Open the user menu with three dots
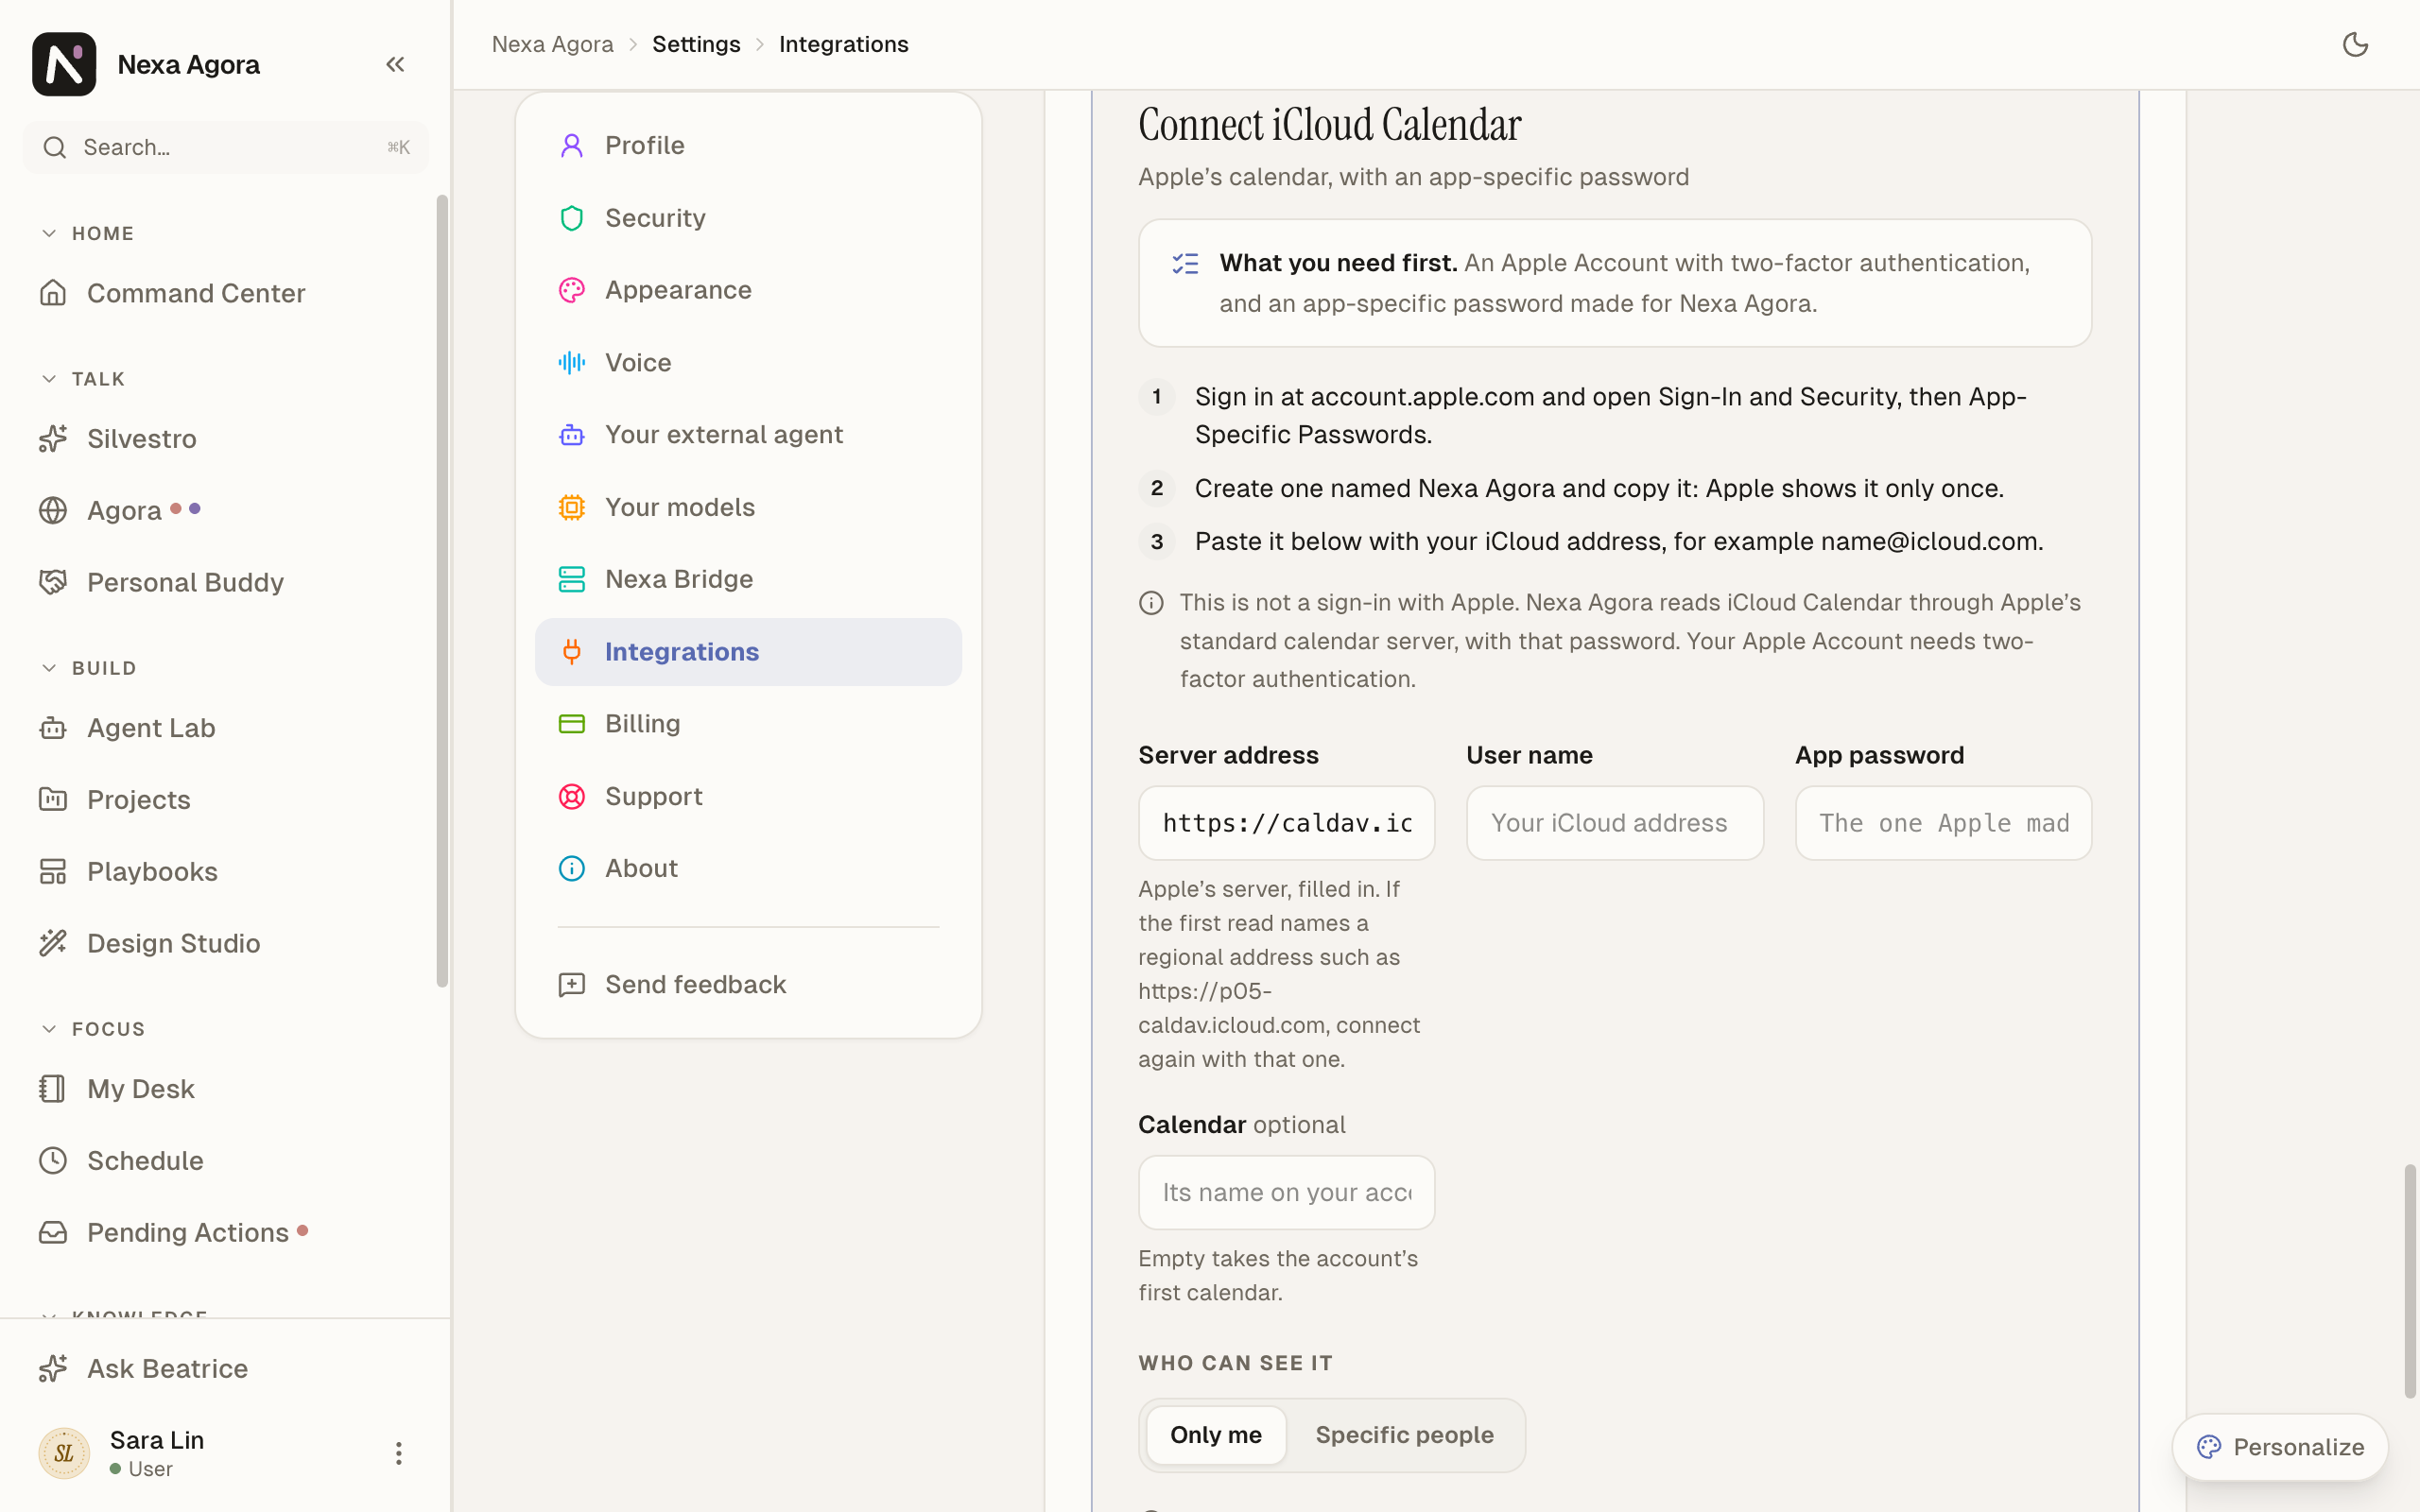2420x1512 pixels. (398, 1453)
